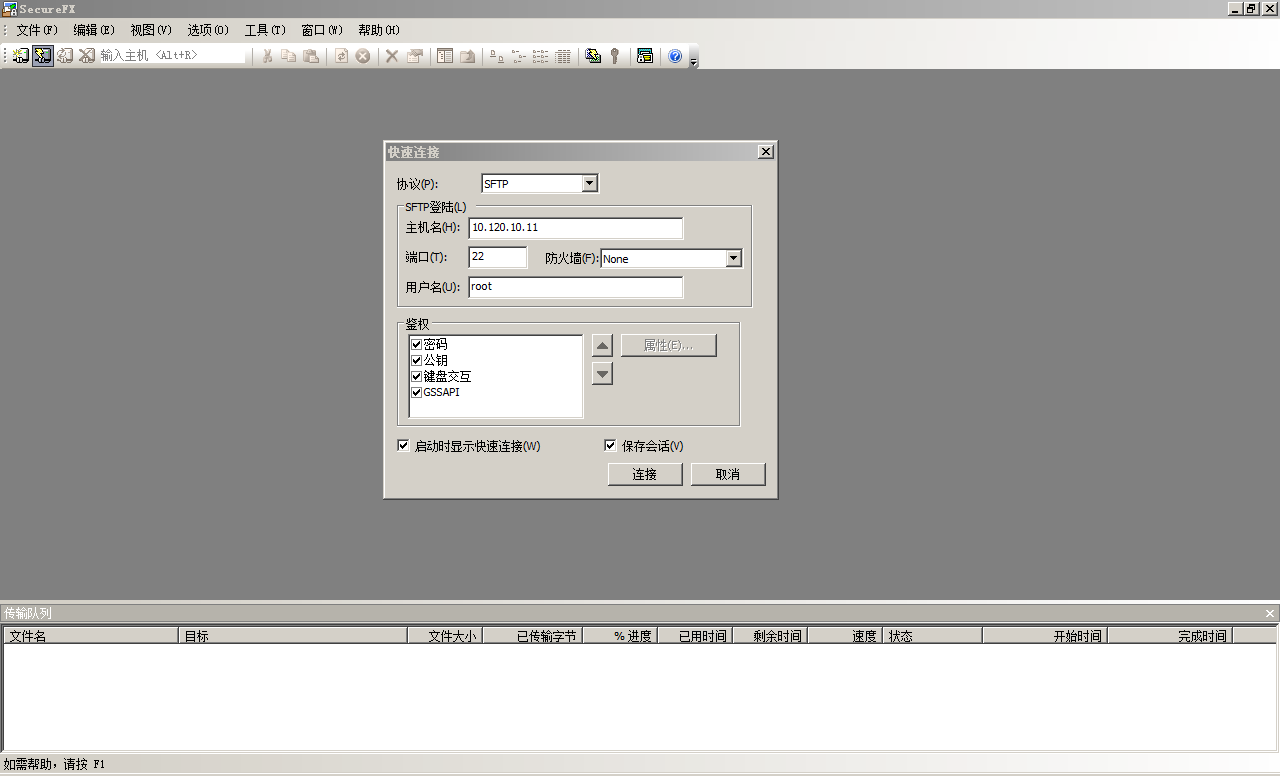Sort queue by % 进度 column header
Viewport: 1280px width, 776px height.
click(x=620, y=636)
